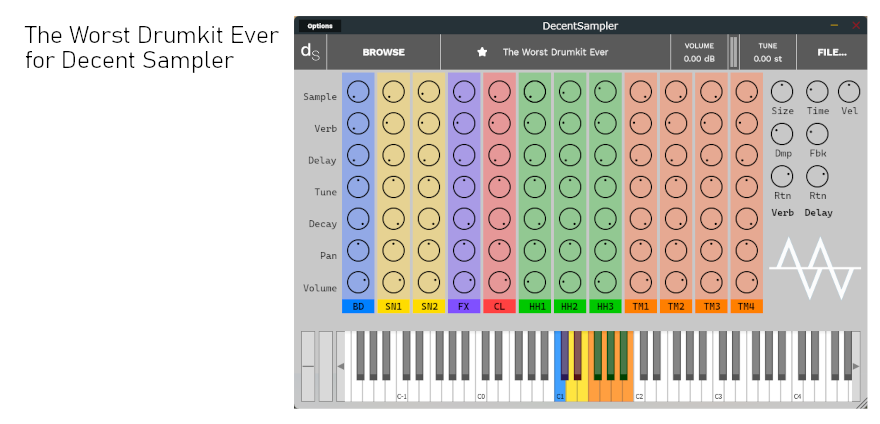Click the BROWSE button

(x=383, y=52)
